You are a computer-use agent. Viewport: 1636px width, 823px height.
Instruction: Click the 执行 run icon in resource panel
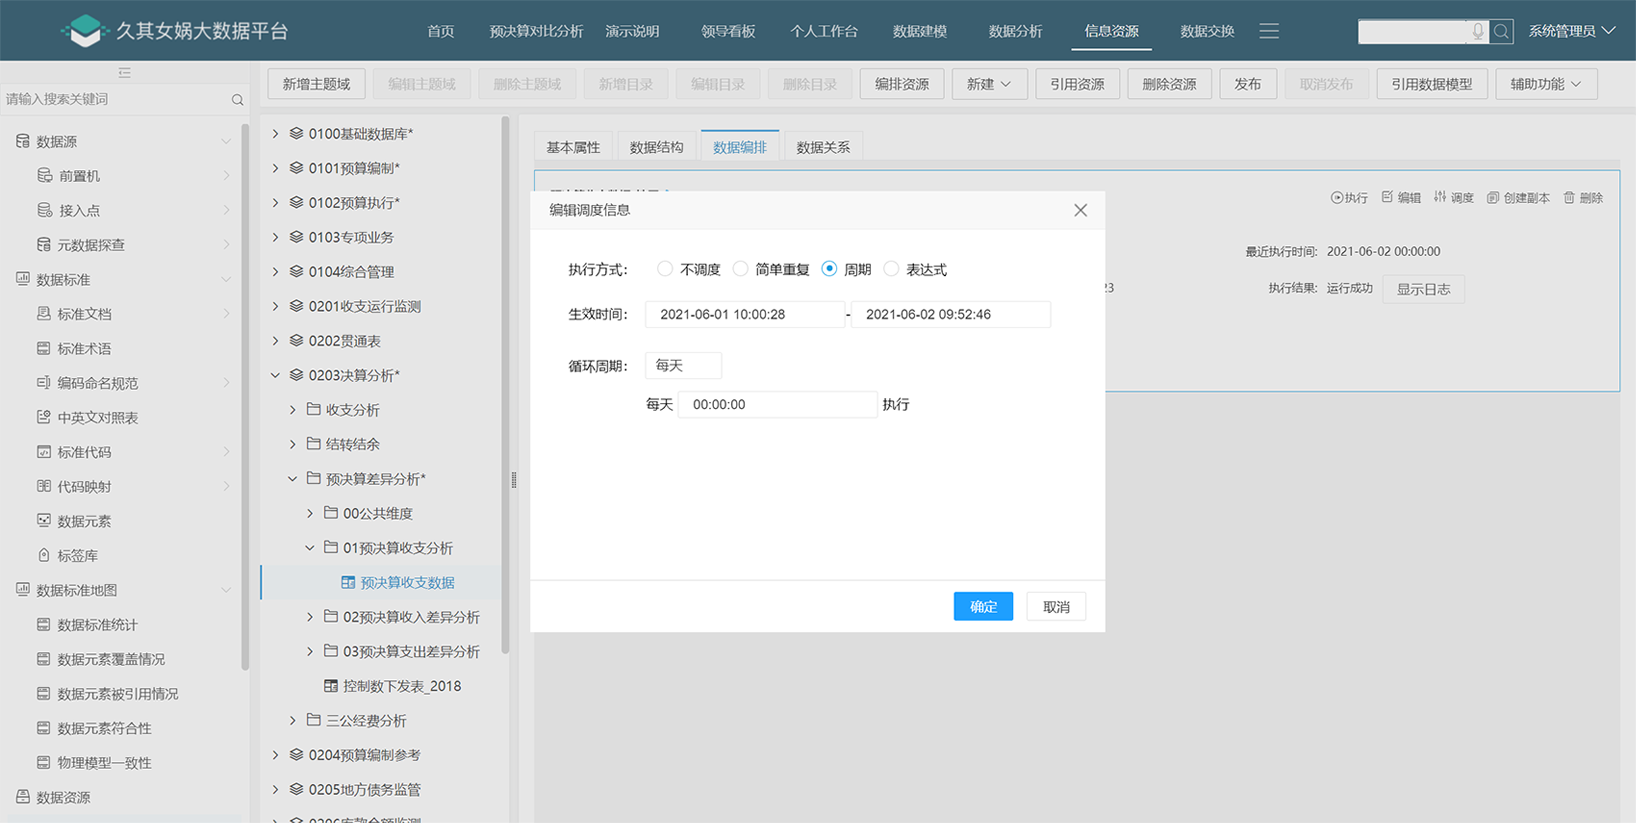1337,198
